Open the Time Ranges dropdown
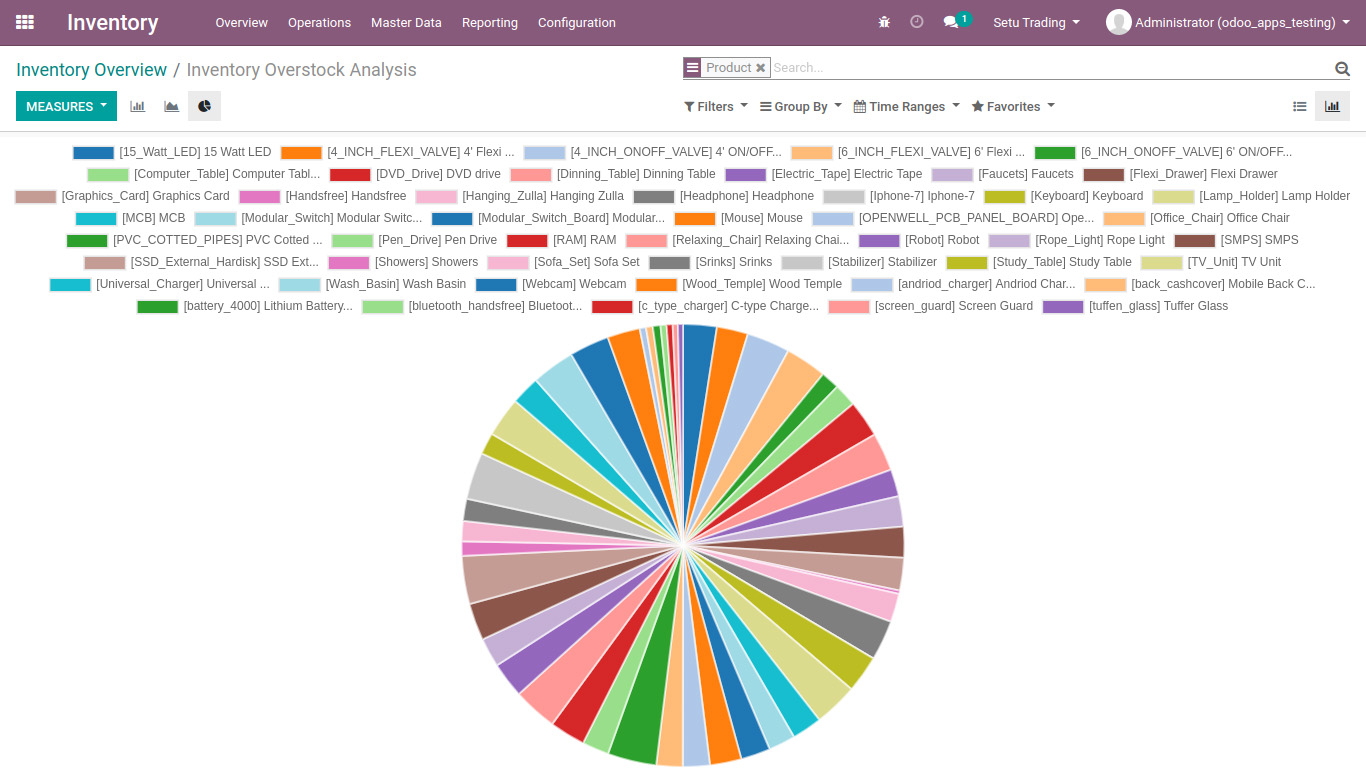Image resolution: width=1366 pixels, height=768 pixels. [906, 106]
